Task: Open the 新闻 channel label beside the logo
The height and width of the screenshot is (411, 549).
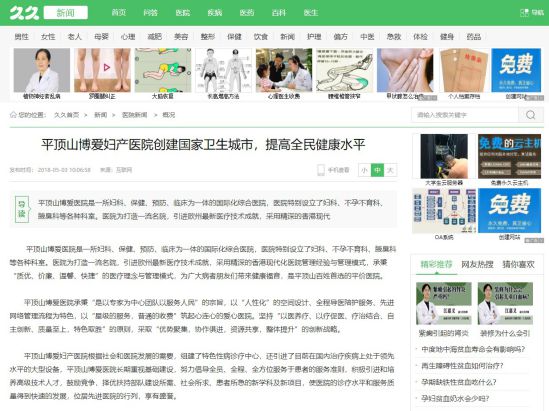Action: coord(65,13)
